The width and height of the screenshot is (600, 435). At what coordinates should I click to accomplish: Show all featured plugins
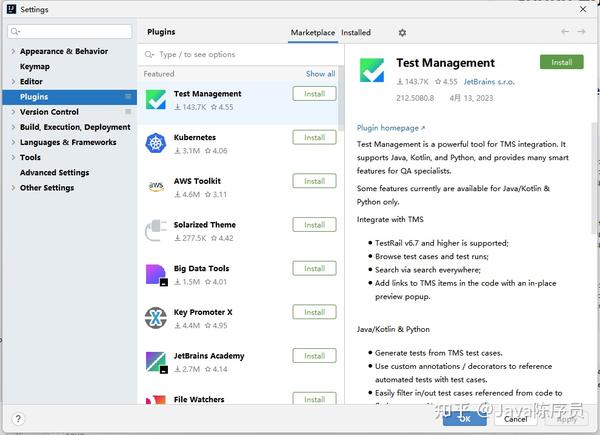[x=320, y=74]
